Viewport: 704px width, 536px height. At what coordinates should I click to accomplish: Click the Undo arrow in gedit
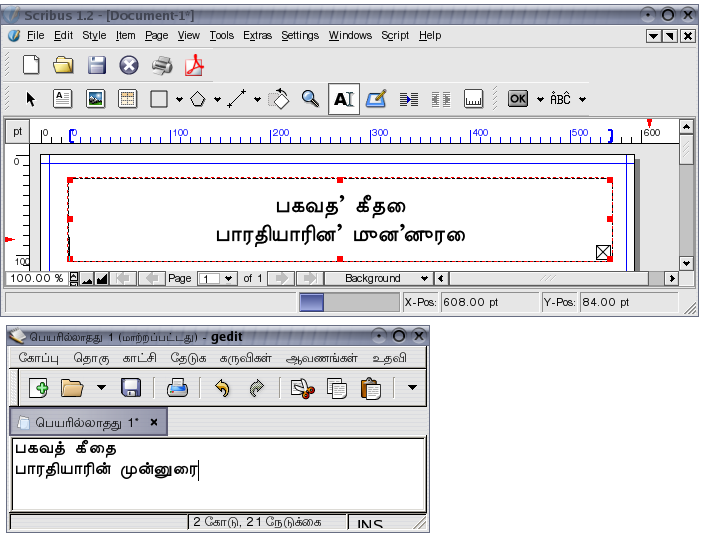point(222,388)
